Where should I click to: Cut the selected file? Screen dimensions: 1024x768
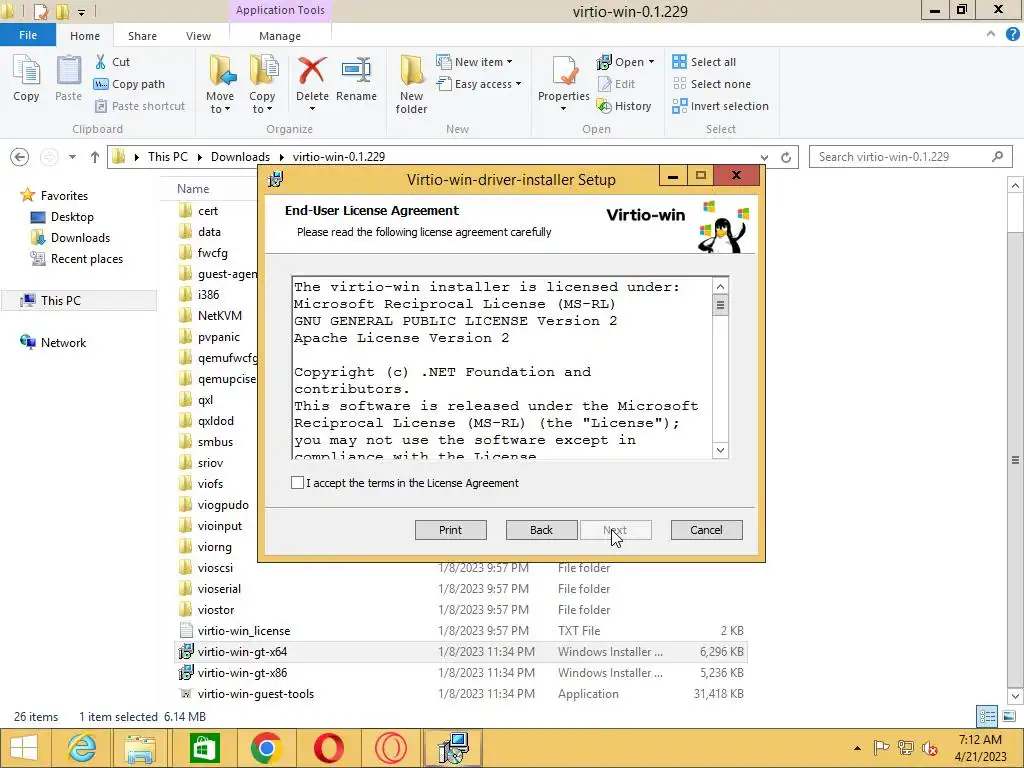pyautogui.click(x=112, y=62)
